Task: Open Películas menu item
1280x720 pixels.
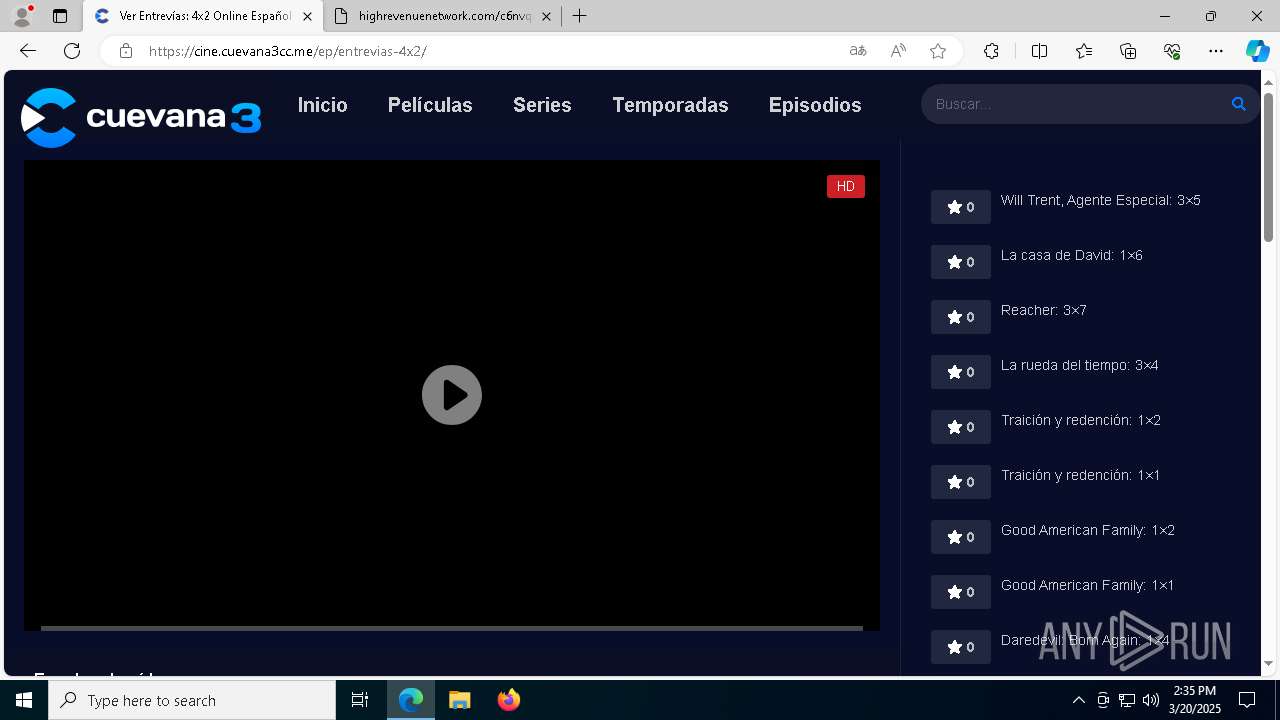Action: coord(430,105)
